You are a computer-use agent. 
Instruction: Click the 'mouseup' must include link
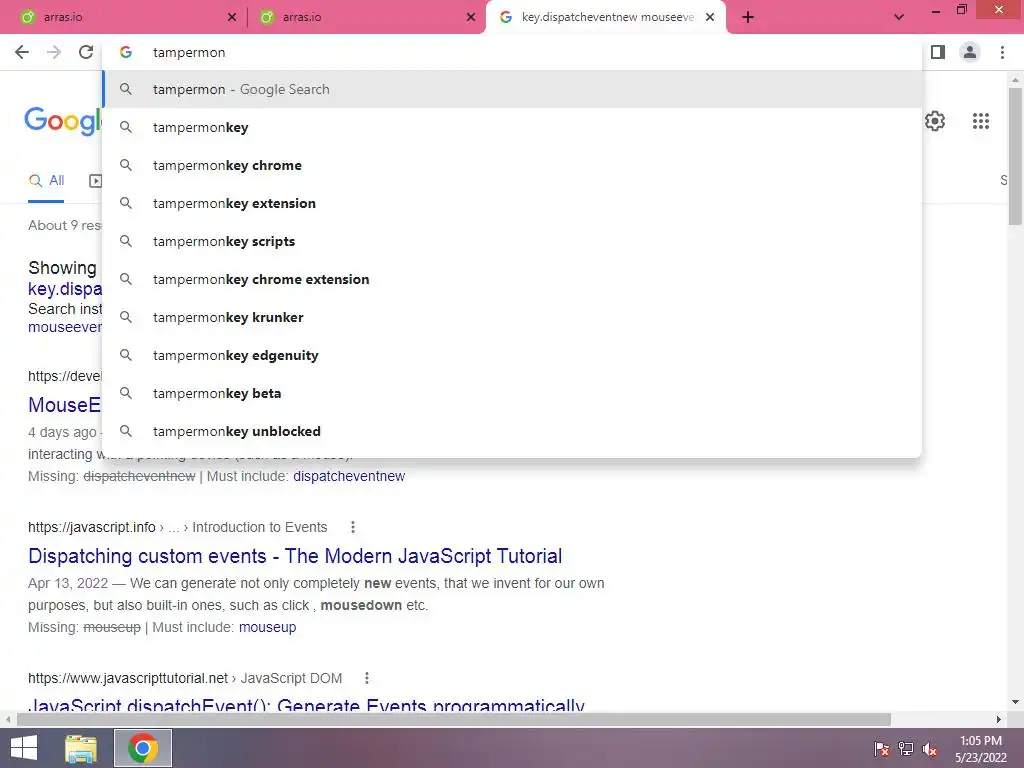[267, 627]
